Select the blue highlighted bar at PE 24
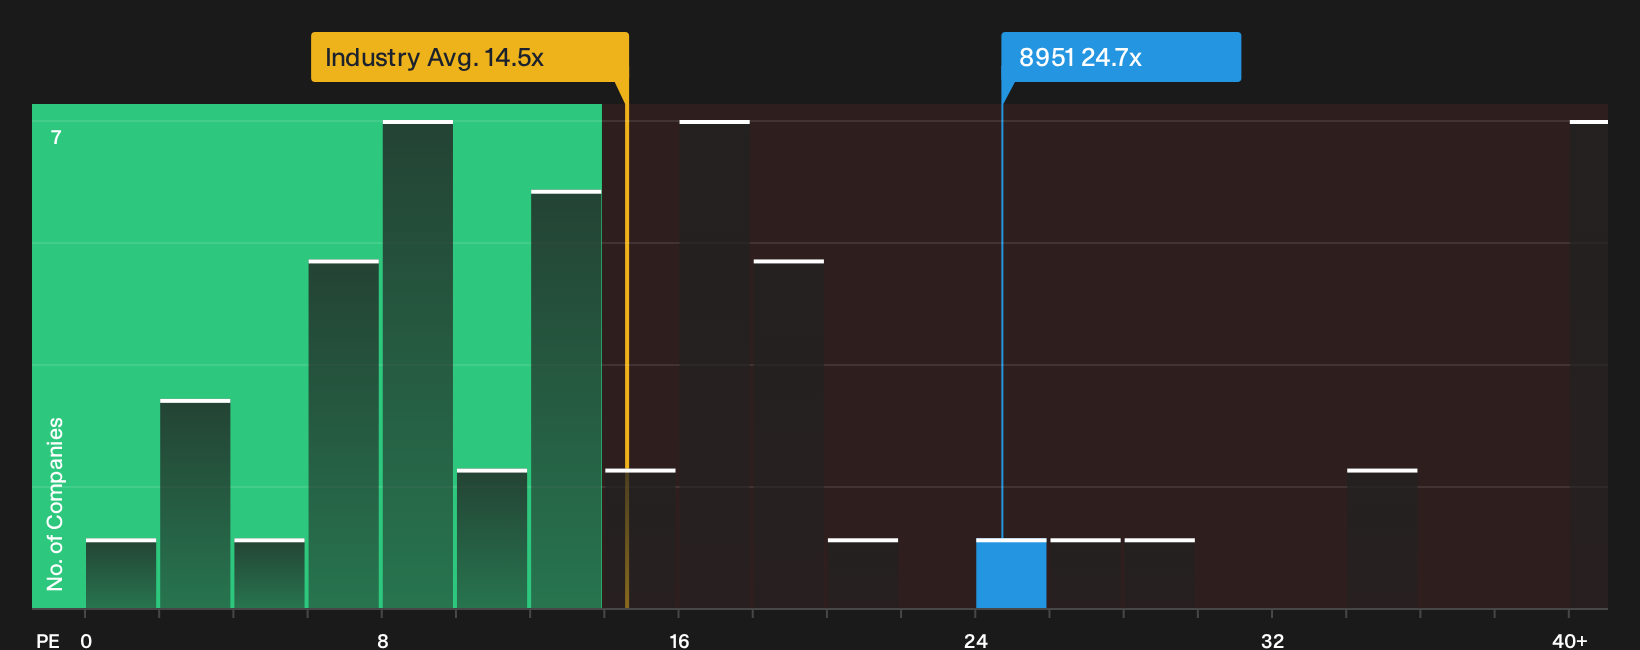This screenshot has width=1640, height=650. click(x=1011, y=574)
